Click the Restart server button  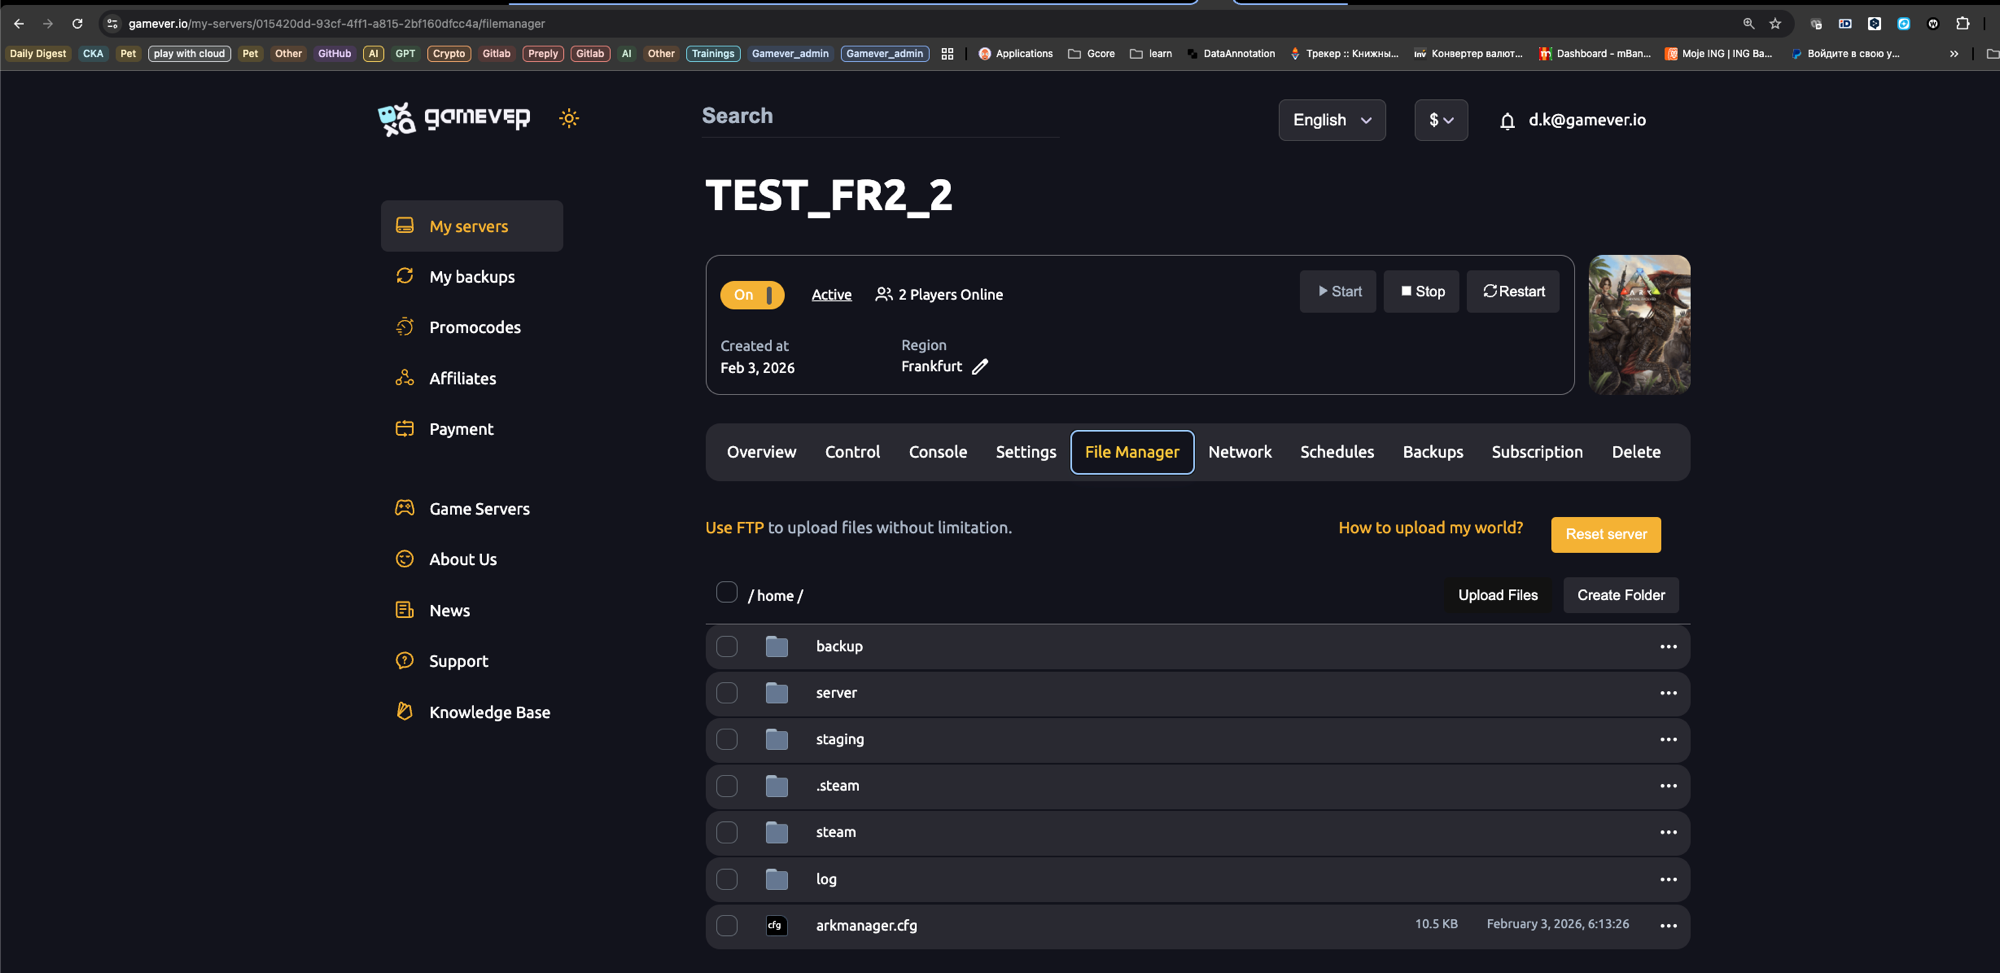1513,292
